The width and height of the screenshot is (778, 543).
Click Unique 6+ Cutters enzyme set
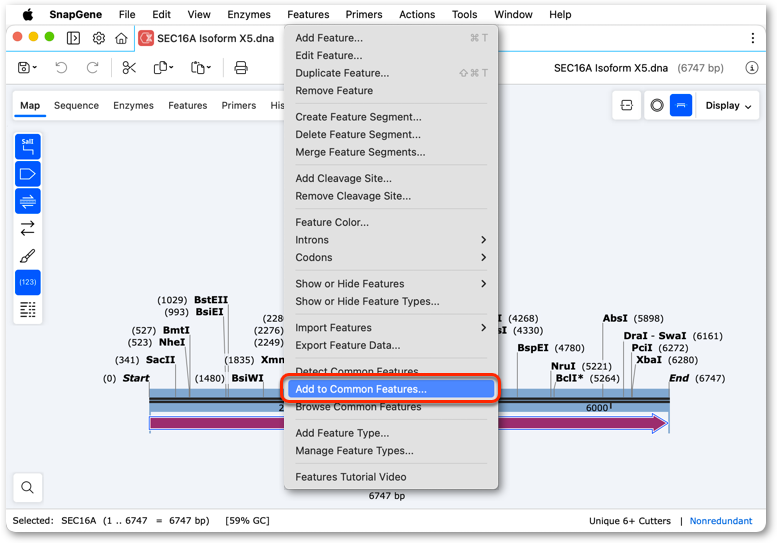630,521
